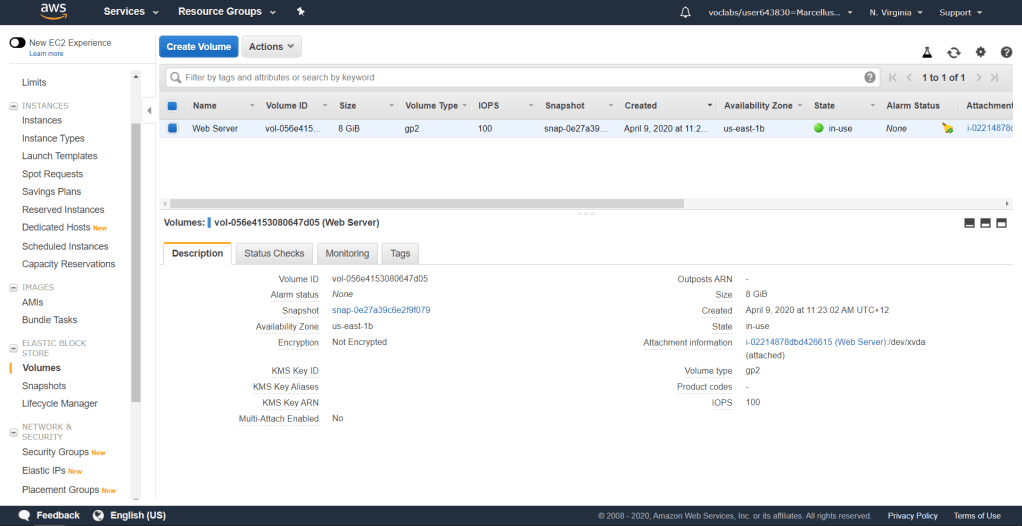The image size is (1022, 526).
Task: Toggle the select-all header checkbox
Action: pyautogui.click(x=172, y=105)
